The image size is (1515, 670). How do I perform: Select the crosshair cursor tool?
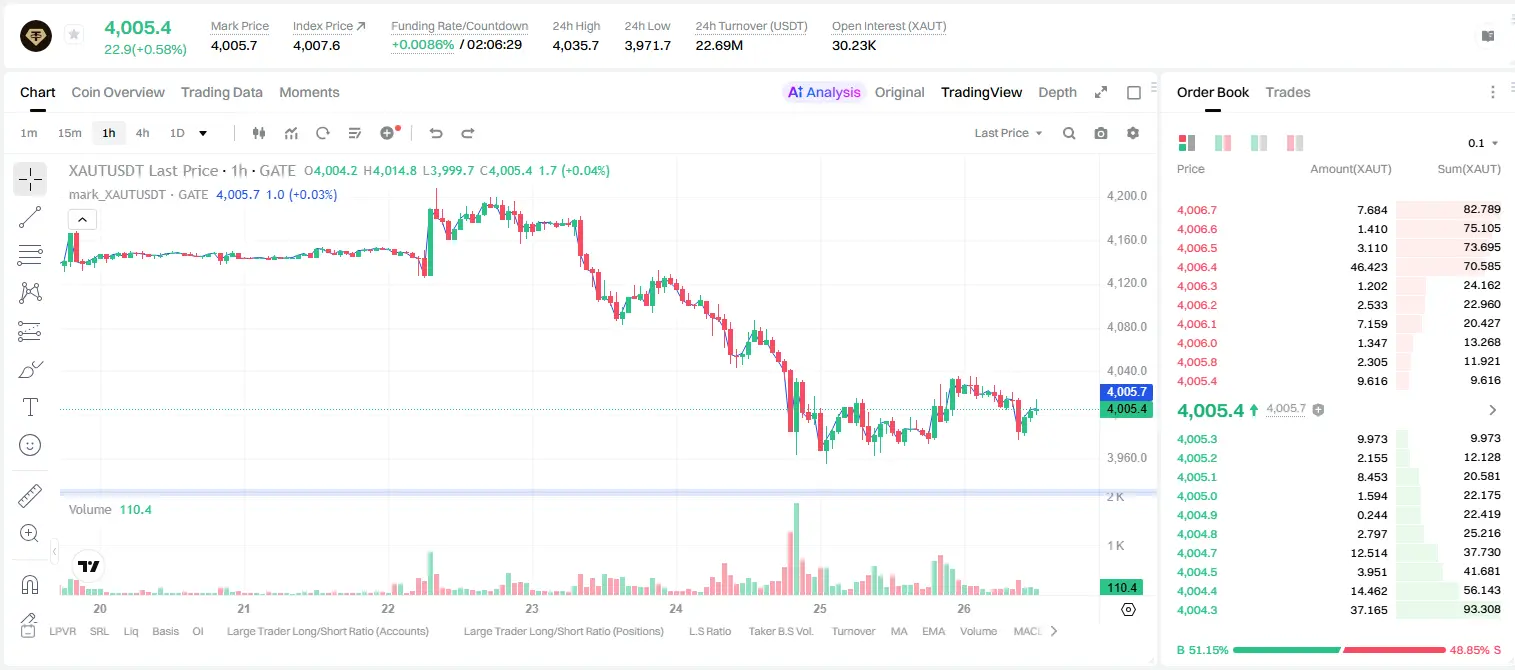[30, 179]
